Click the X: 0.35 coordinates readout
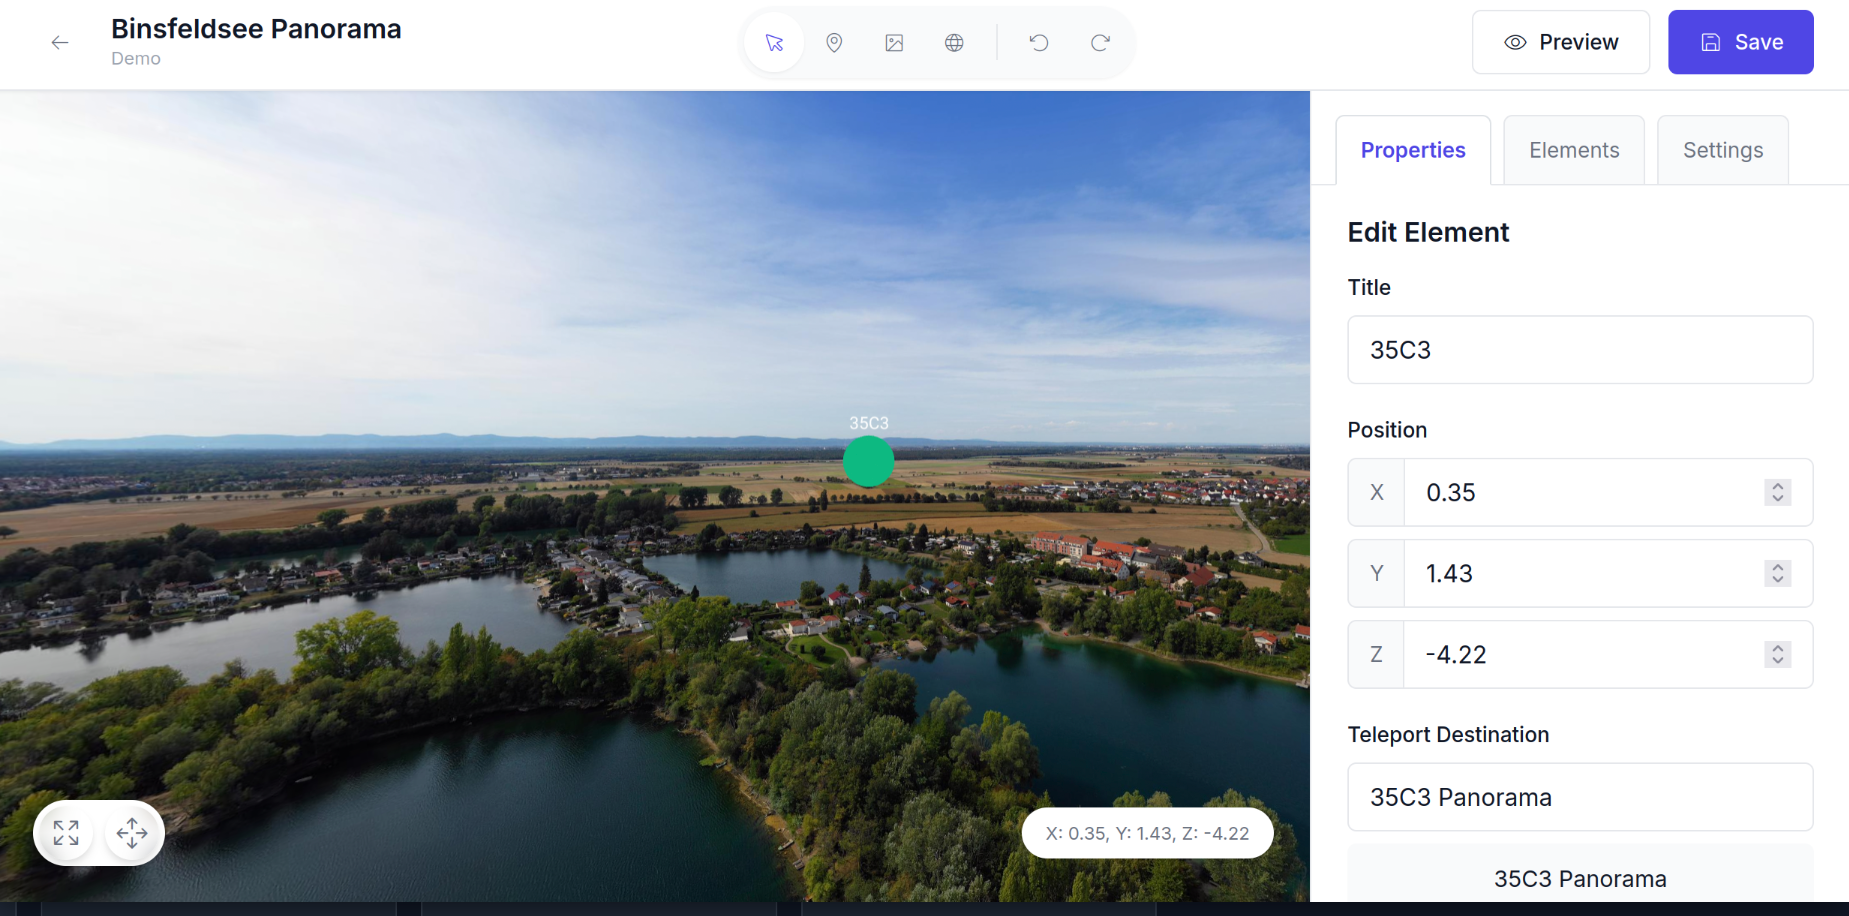The image size is (1849, 916). coord(1147,833)
